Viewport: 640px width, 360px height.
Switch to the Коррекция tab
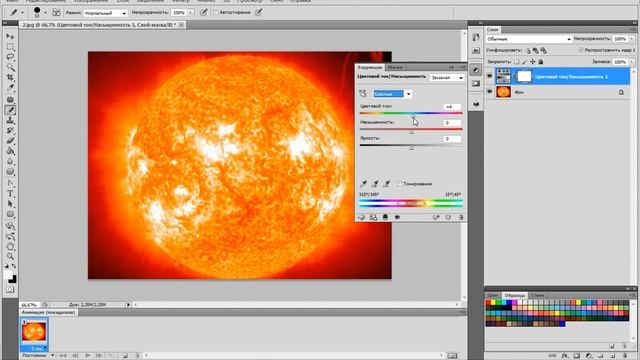[x=370, y=67]
